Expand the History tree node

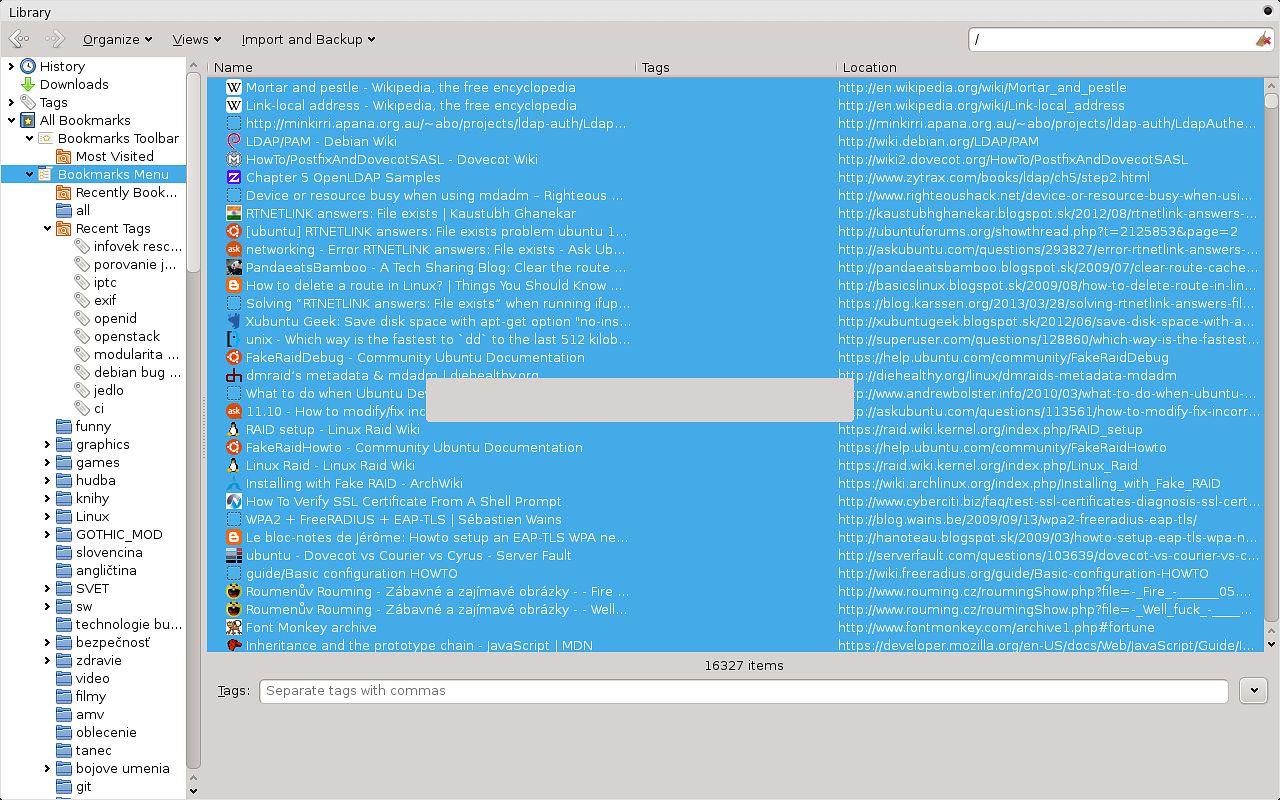11,66
